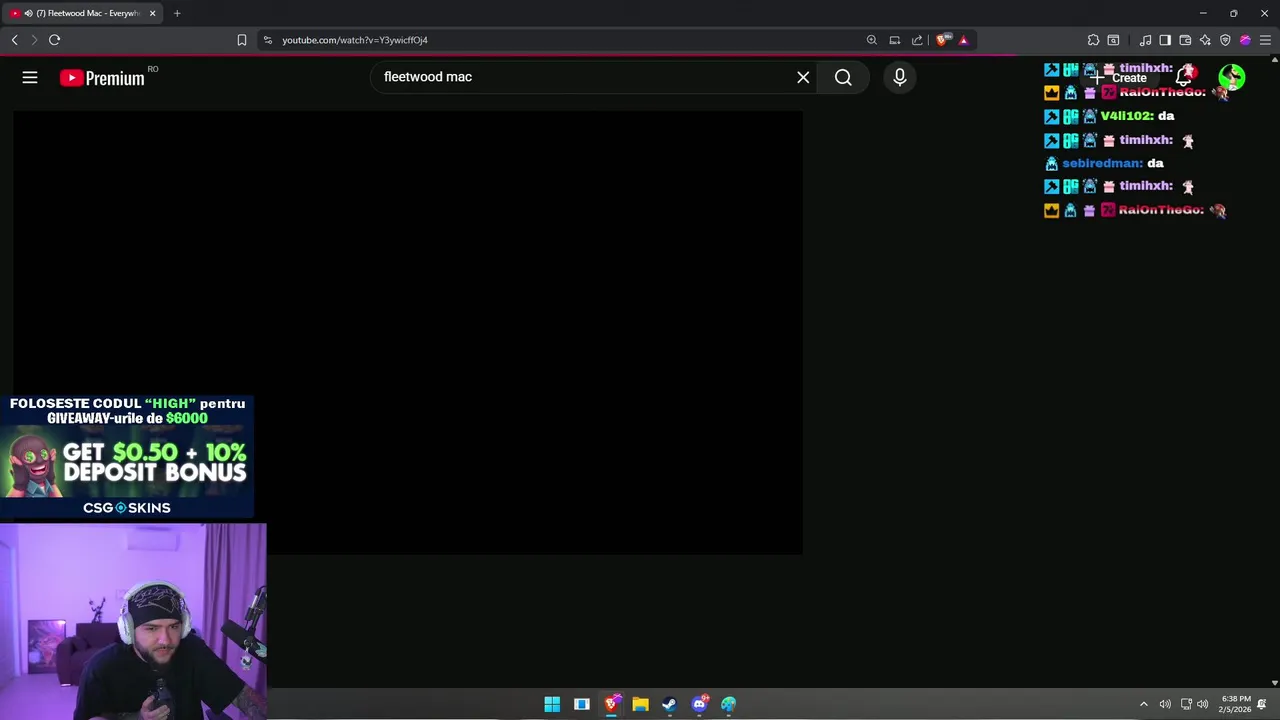Screen dimensions: 1280x720
Task: Open the zoom indicator in address bar
Action: (x=872, y=40)
